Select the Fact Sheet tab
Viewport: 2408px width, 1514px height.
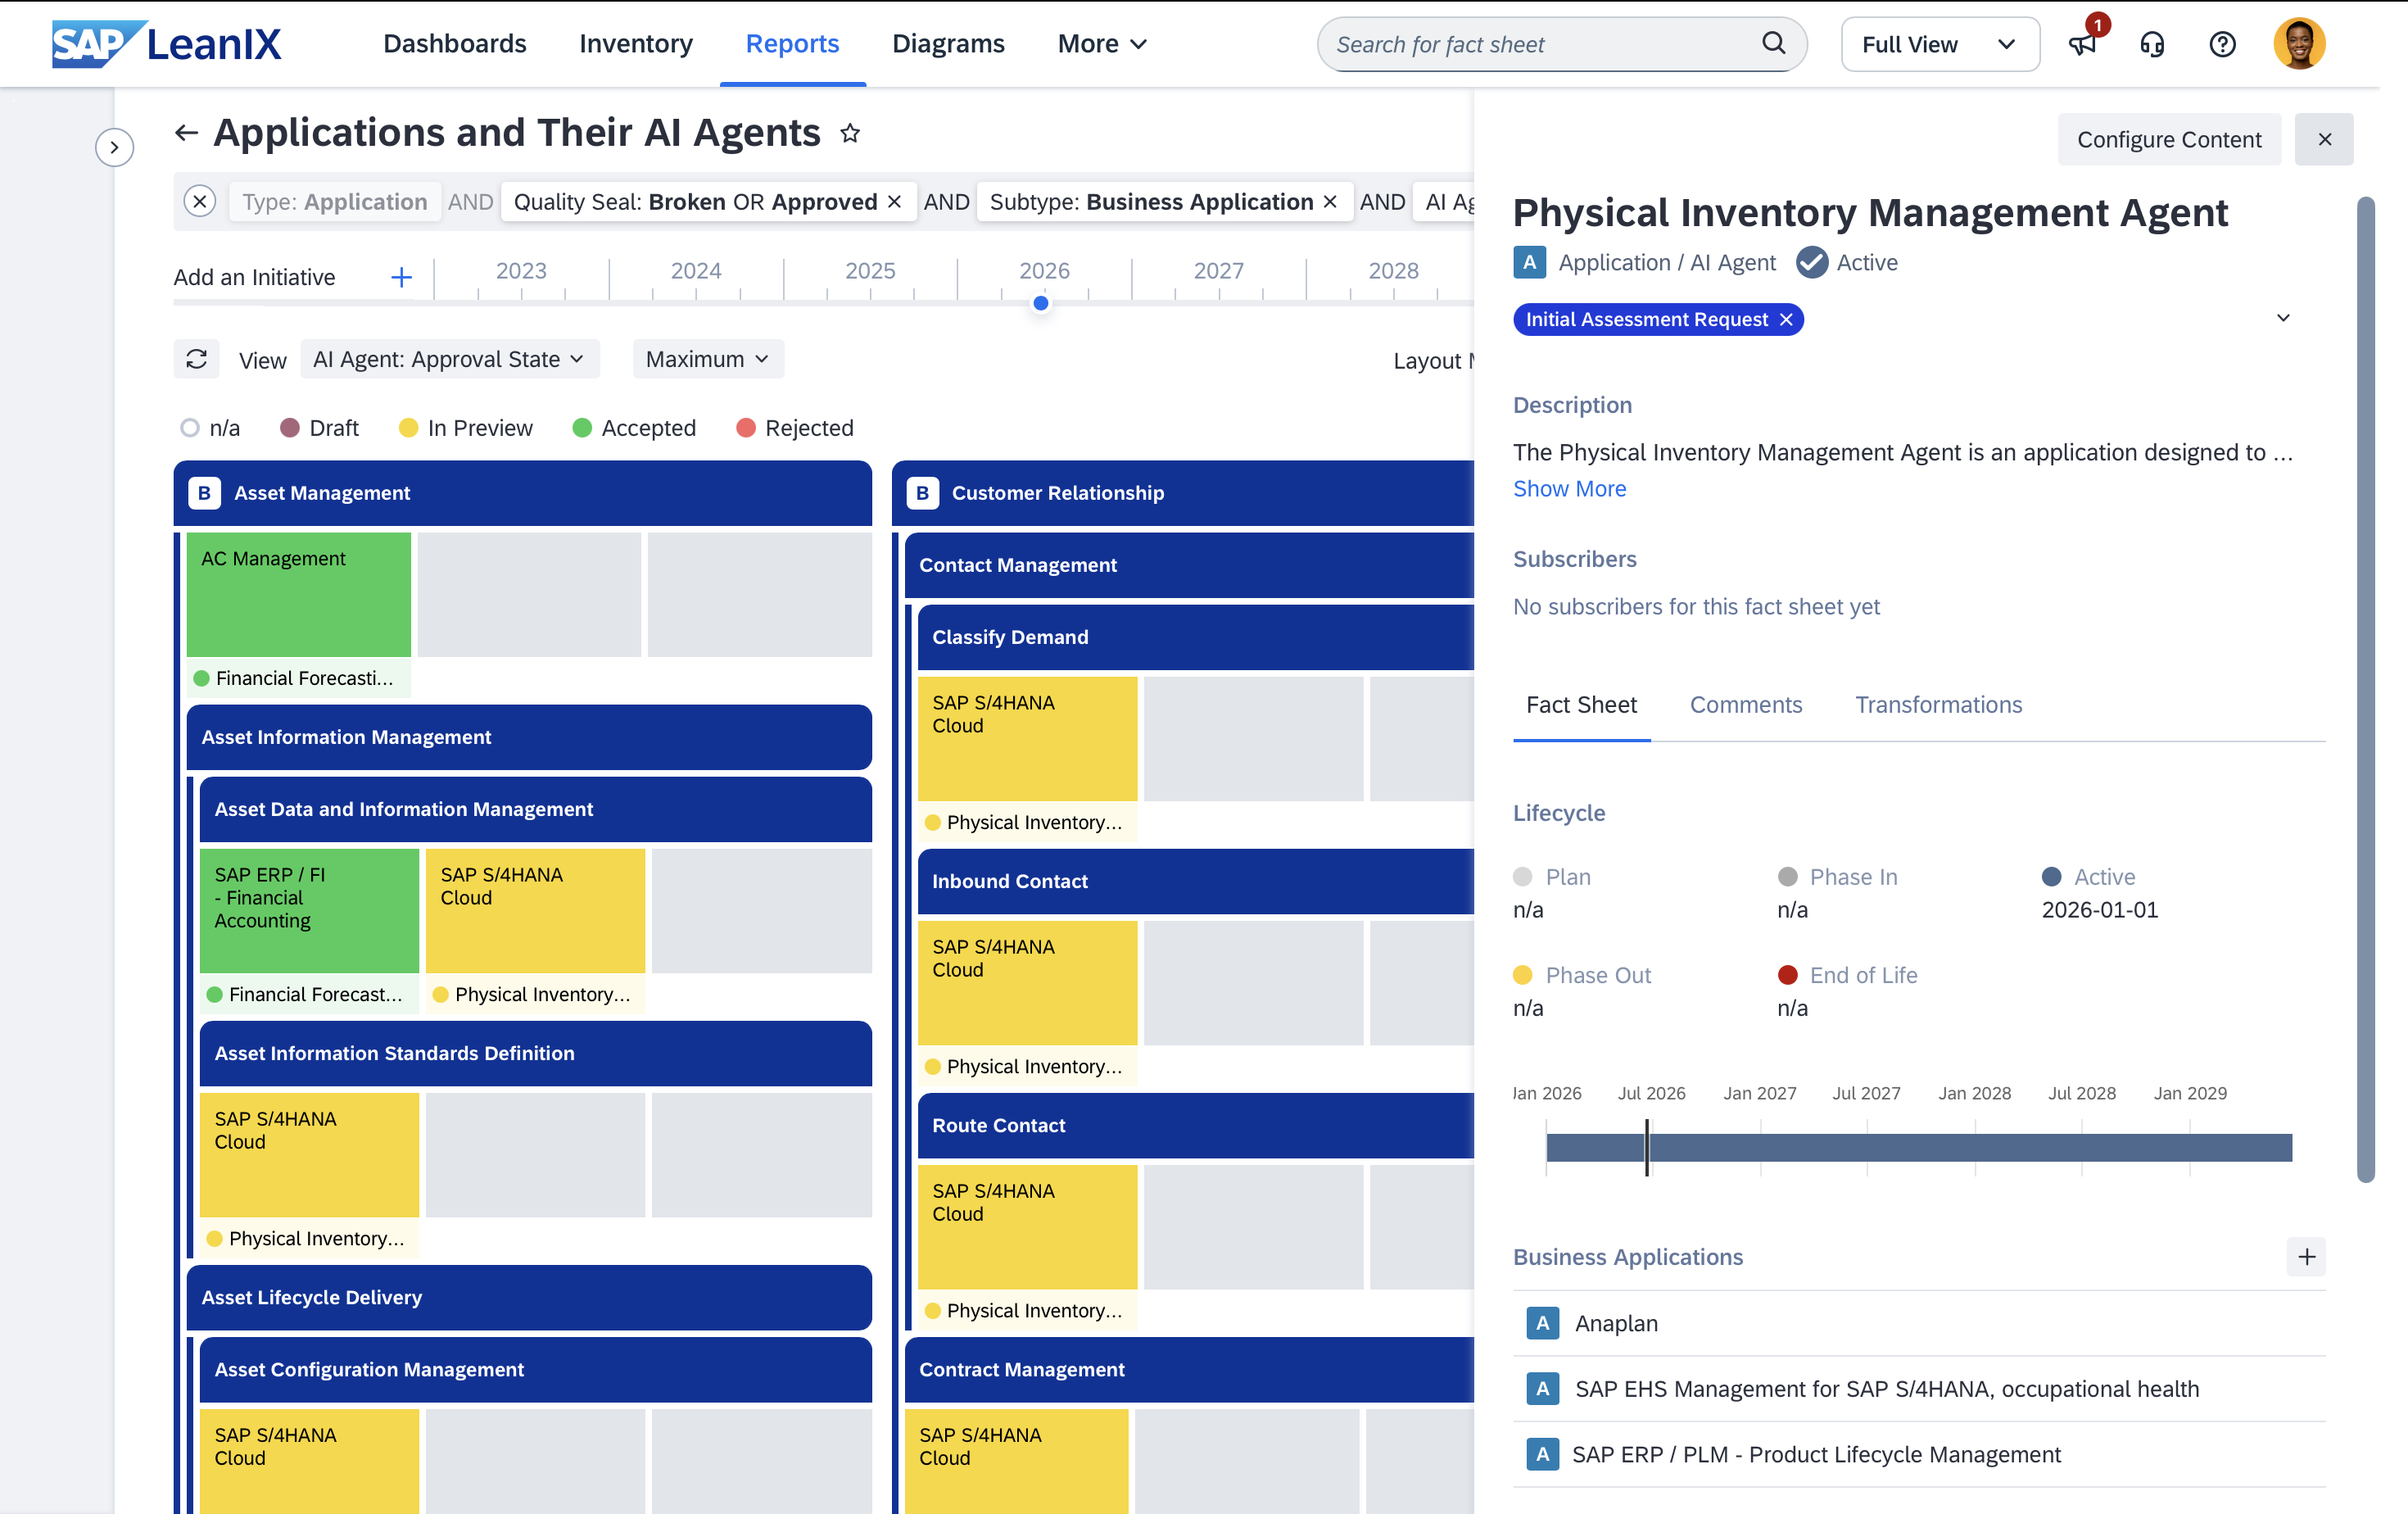tap(1581, 705)
